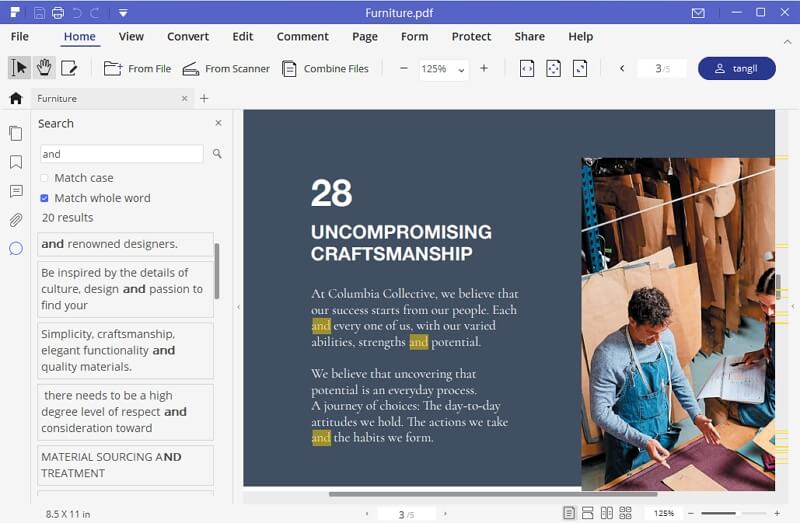Open the Convert tab
This screenshot has width=800, height=523.
pyautogui.click(x=188, y=37)
